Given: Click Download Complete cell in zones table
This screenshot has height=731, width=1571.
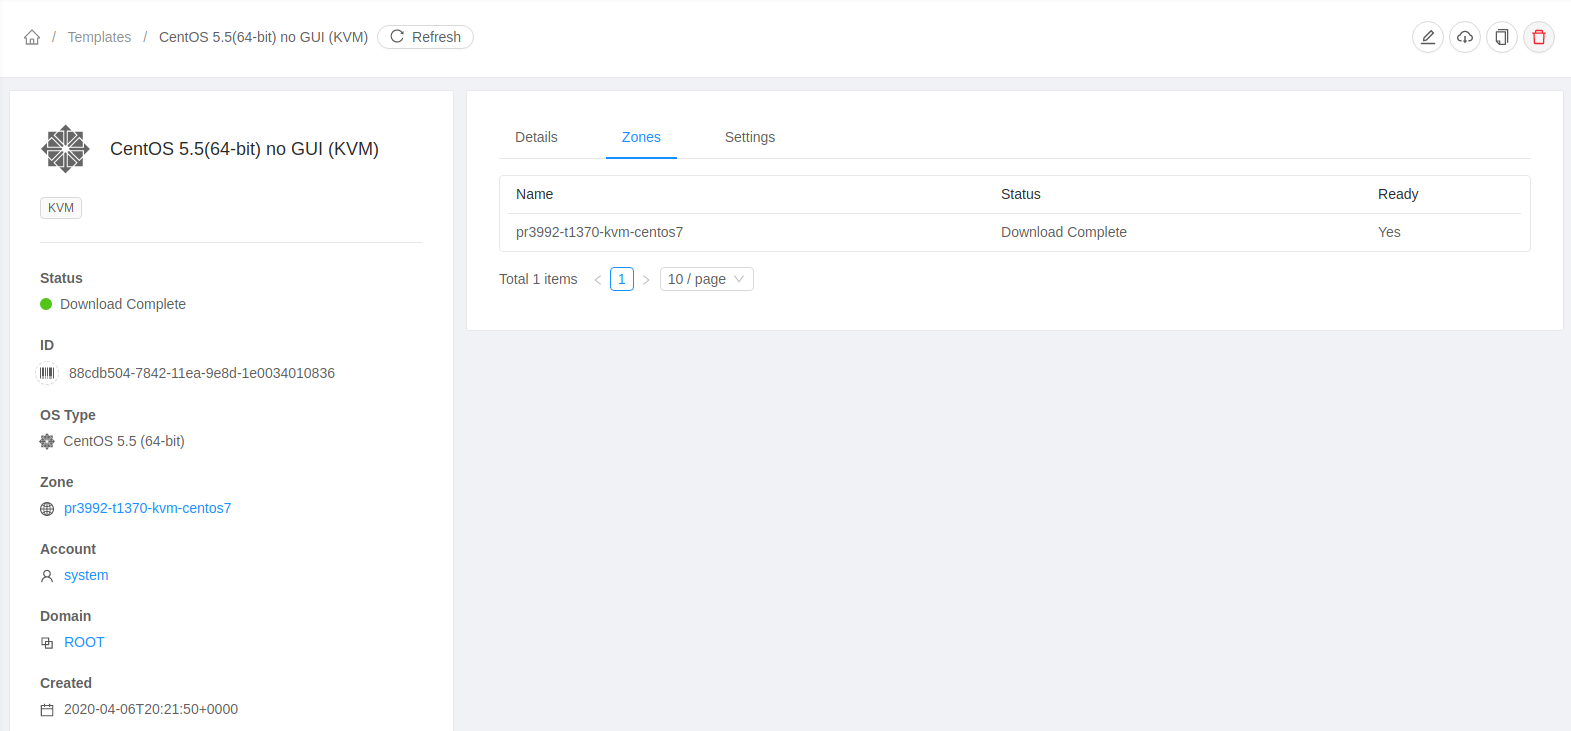Looking at the screenshot, I should coord(1064,232).
